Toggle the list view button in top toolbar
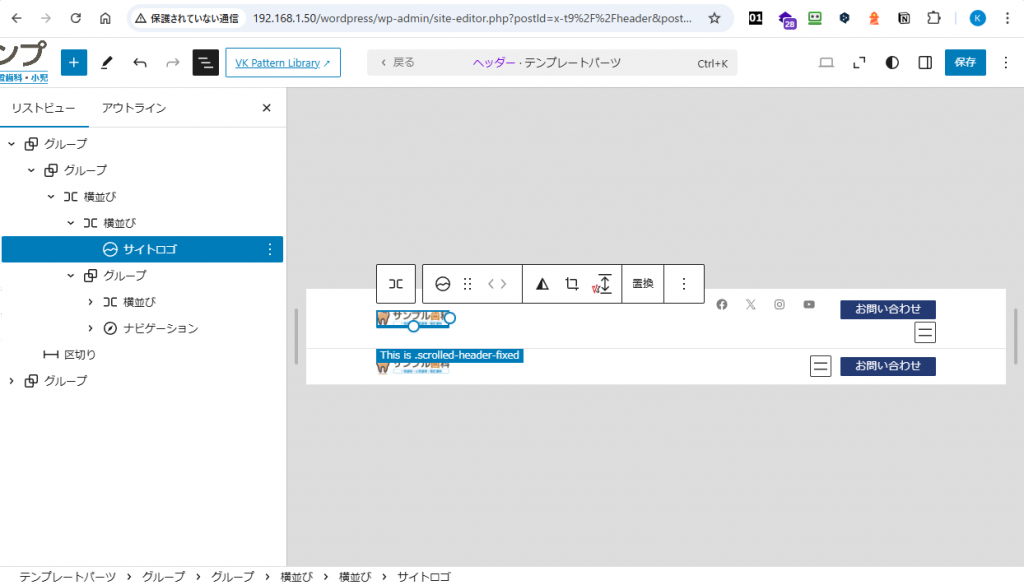1024x585 pixels. tap(205, 62)
